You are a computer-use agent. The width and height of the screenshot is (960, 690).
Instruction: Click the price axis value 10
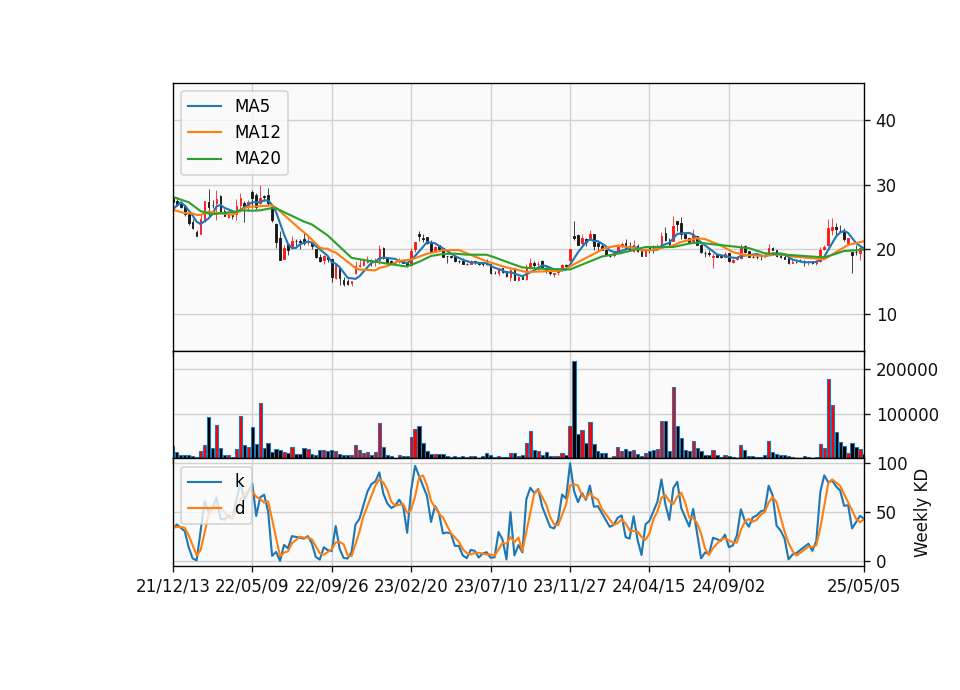pos(886,315)
